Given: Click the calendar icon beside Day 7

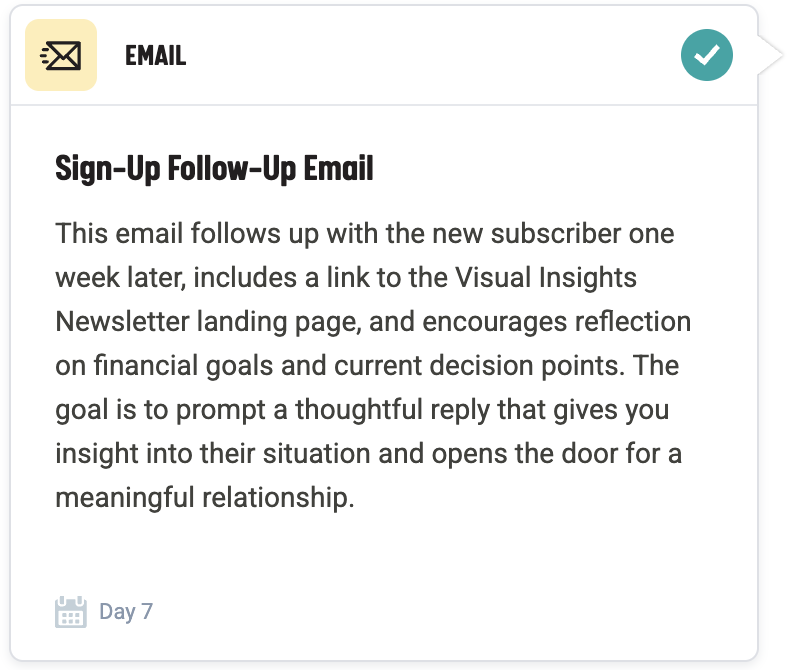Looking at the screenshot, I should (71, 611).
